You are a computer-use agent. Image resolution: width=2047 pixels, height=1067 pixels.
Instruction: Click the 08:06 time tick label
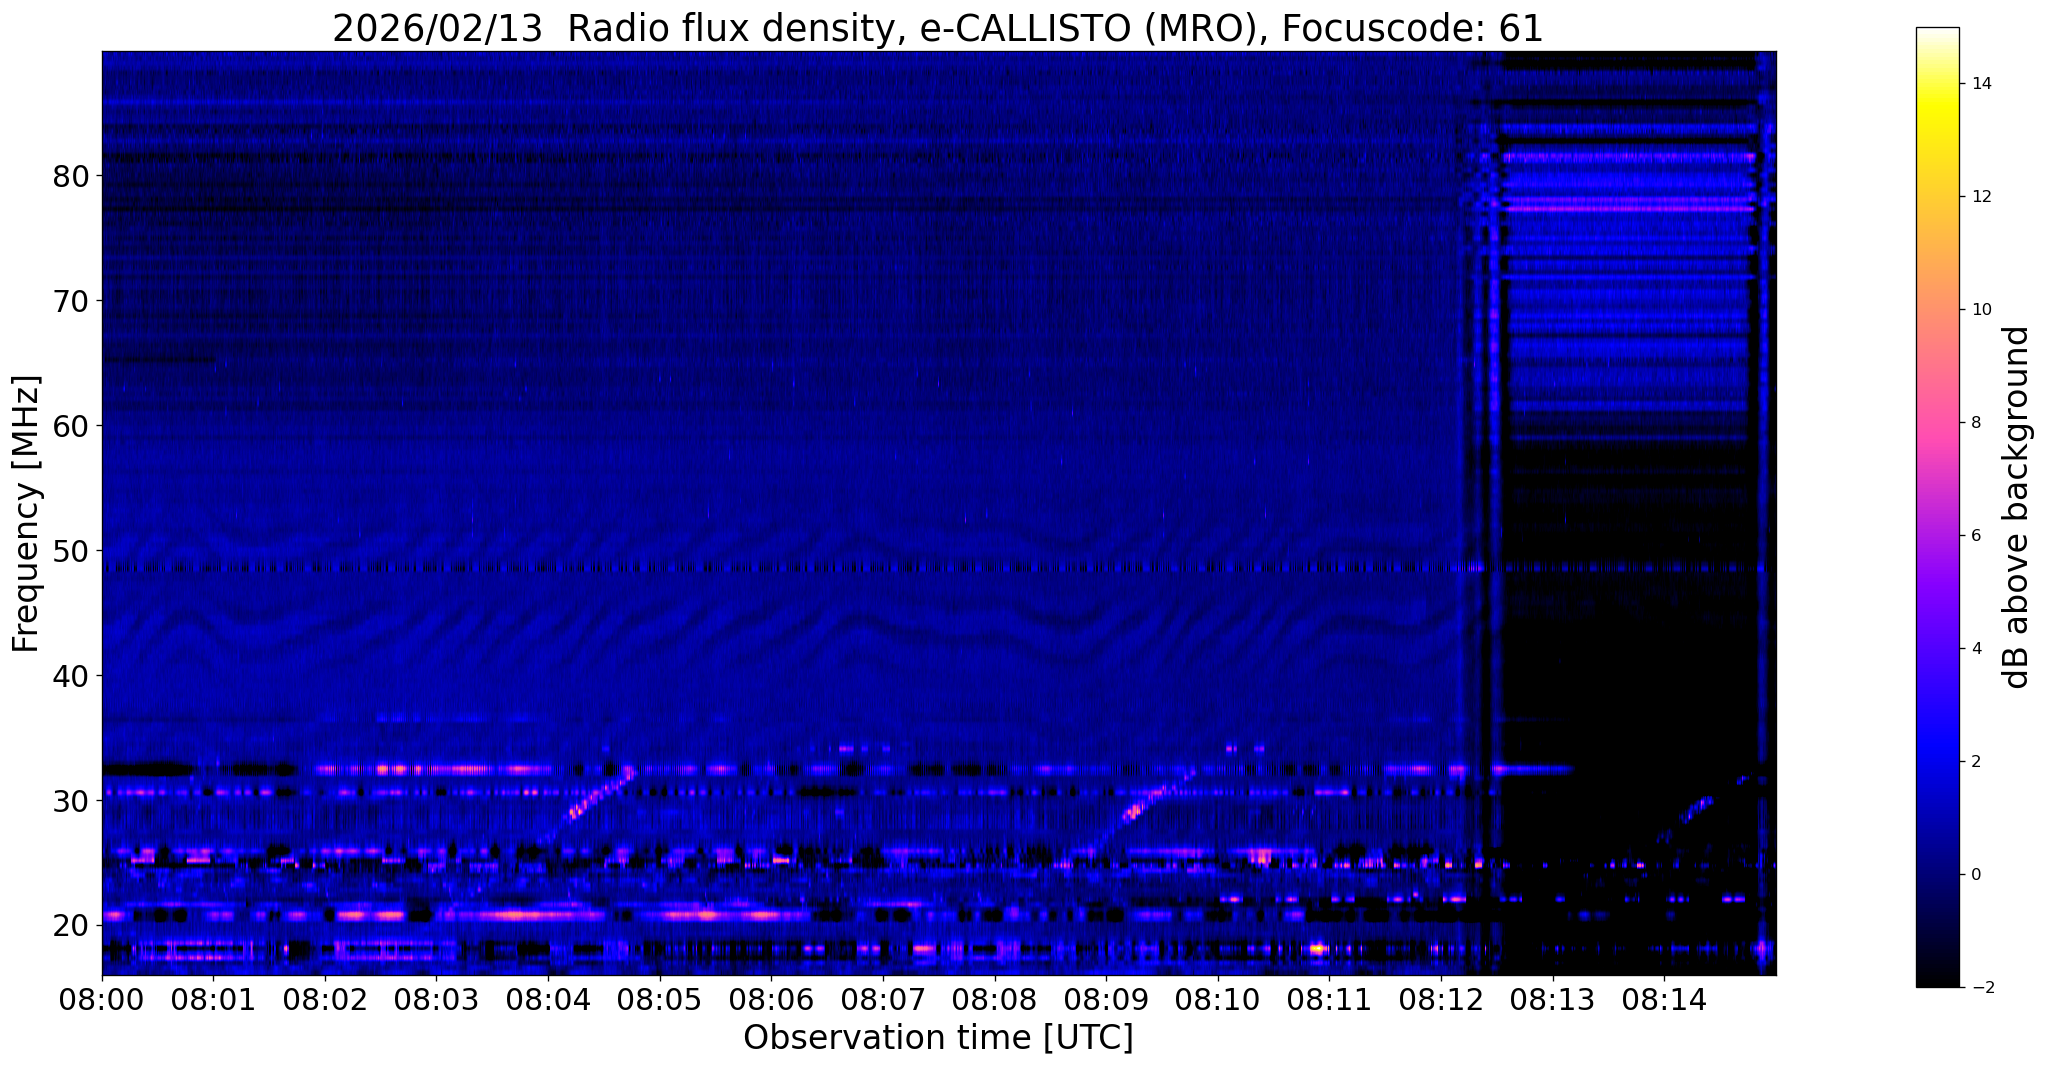pyautogui.click(x=771, y=999)
